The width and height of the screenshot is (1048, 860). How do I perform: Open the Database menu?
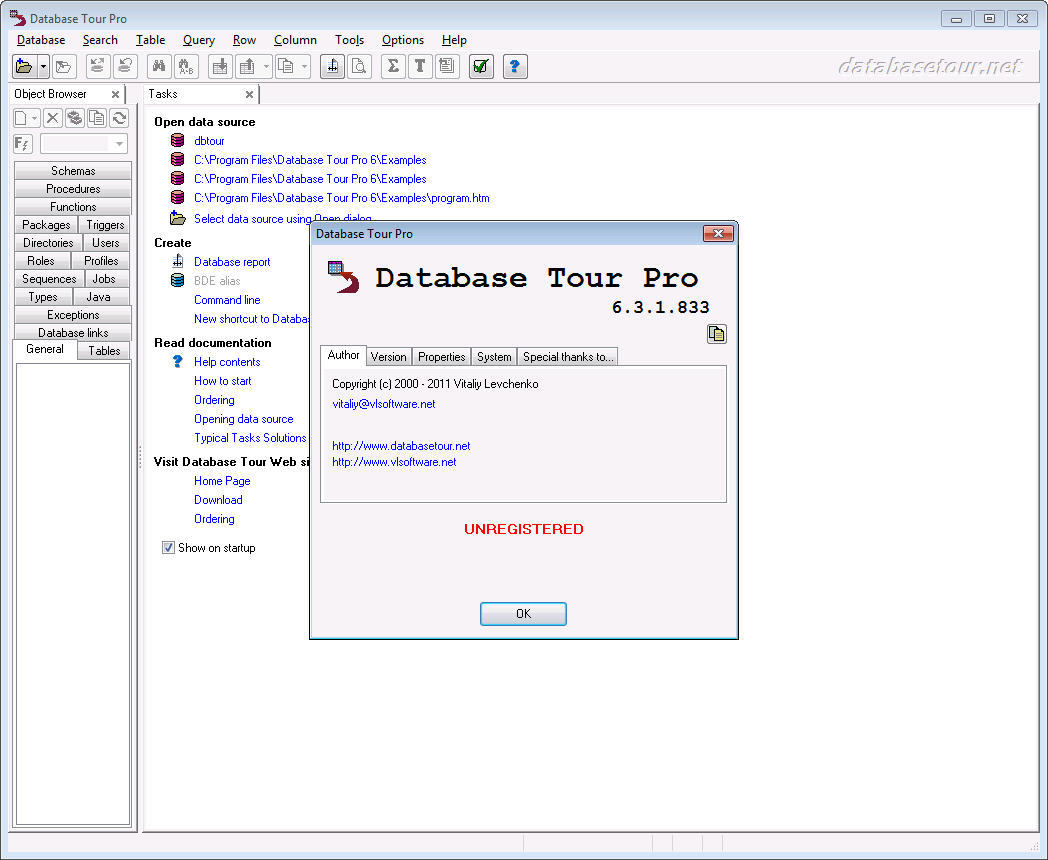(41, 40)
